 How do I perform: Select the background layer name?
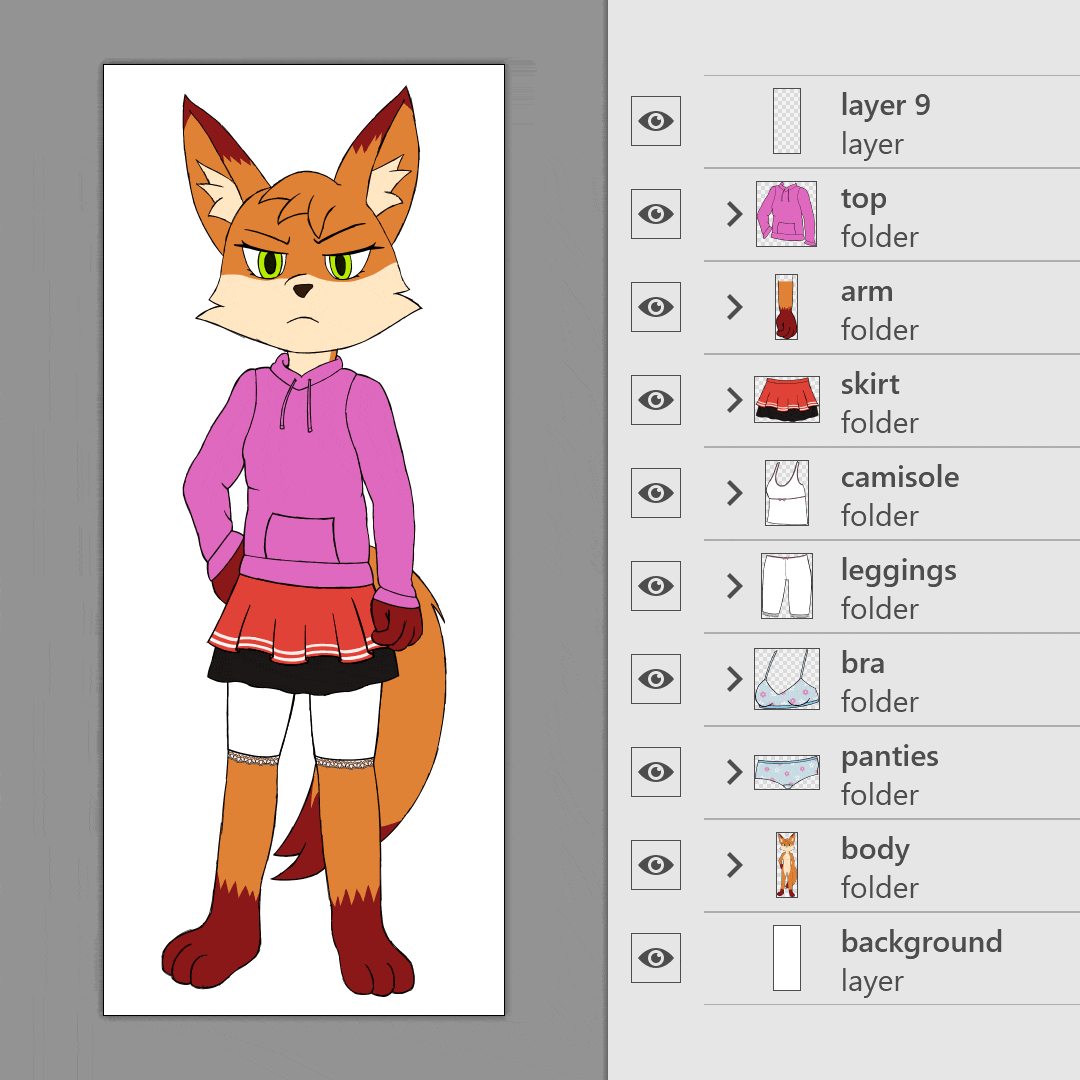pos(922,943)
